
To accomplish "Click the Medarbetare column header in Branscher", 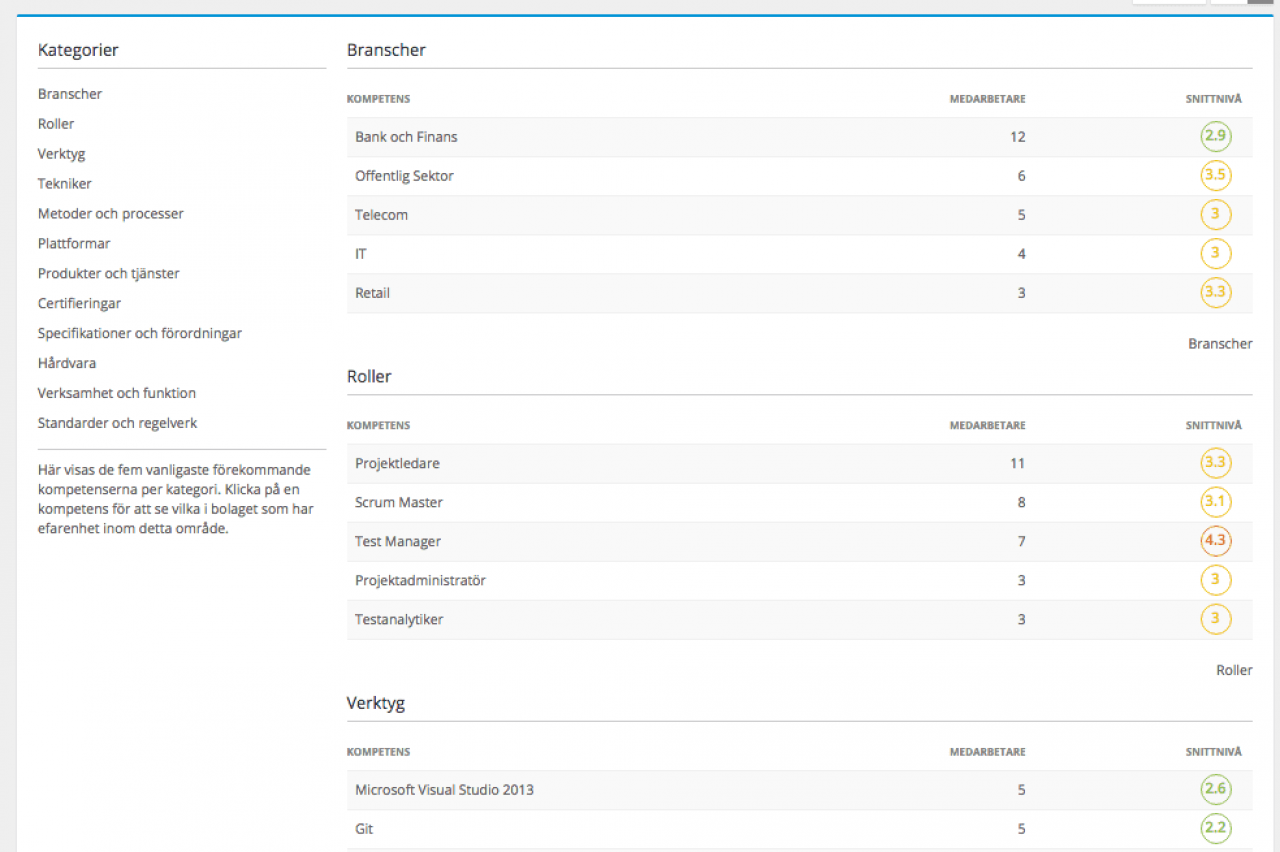I will [986, 99].
